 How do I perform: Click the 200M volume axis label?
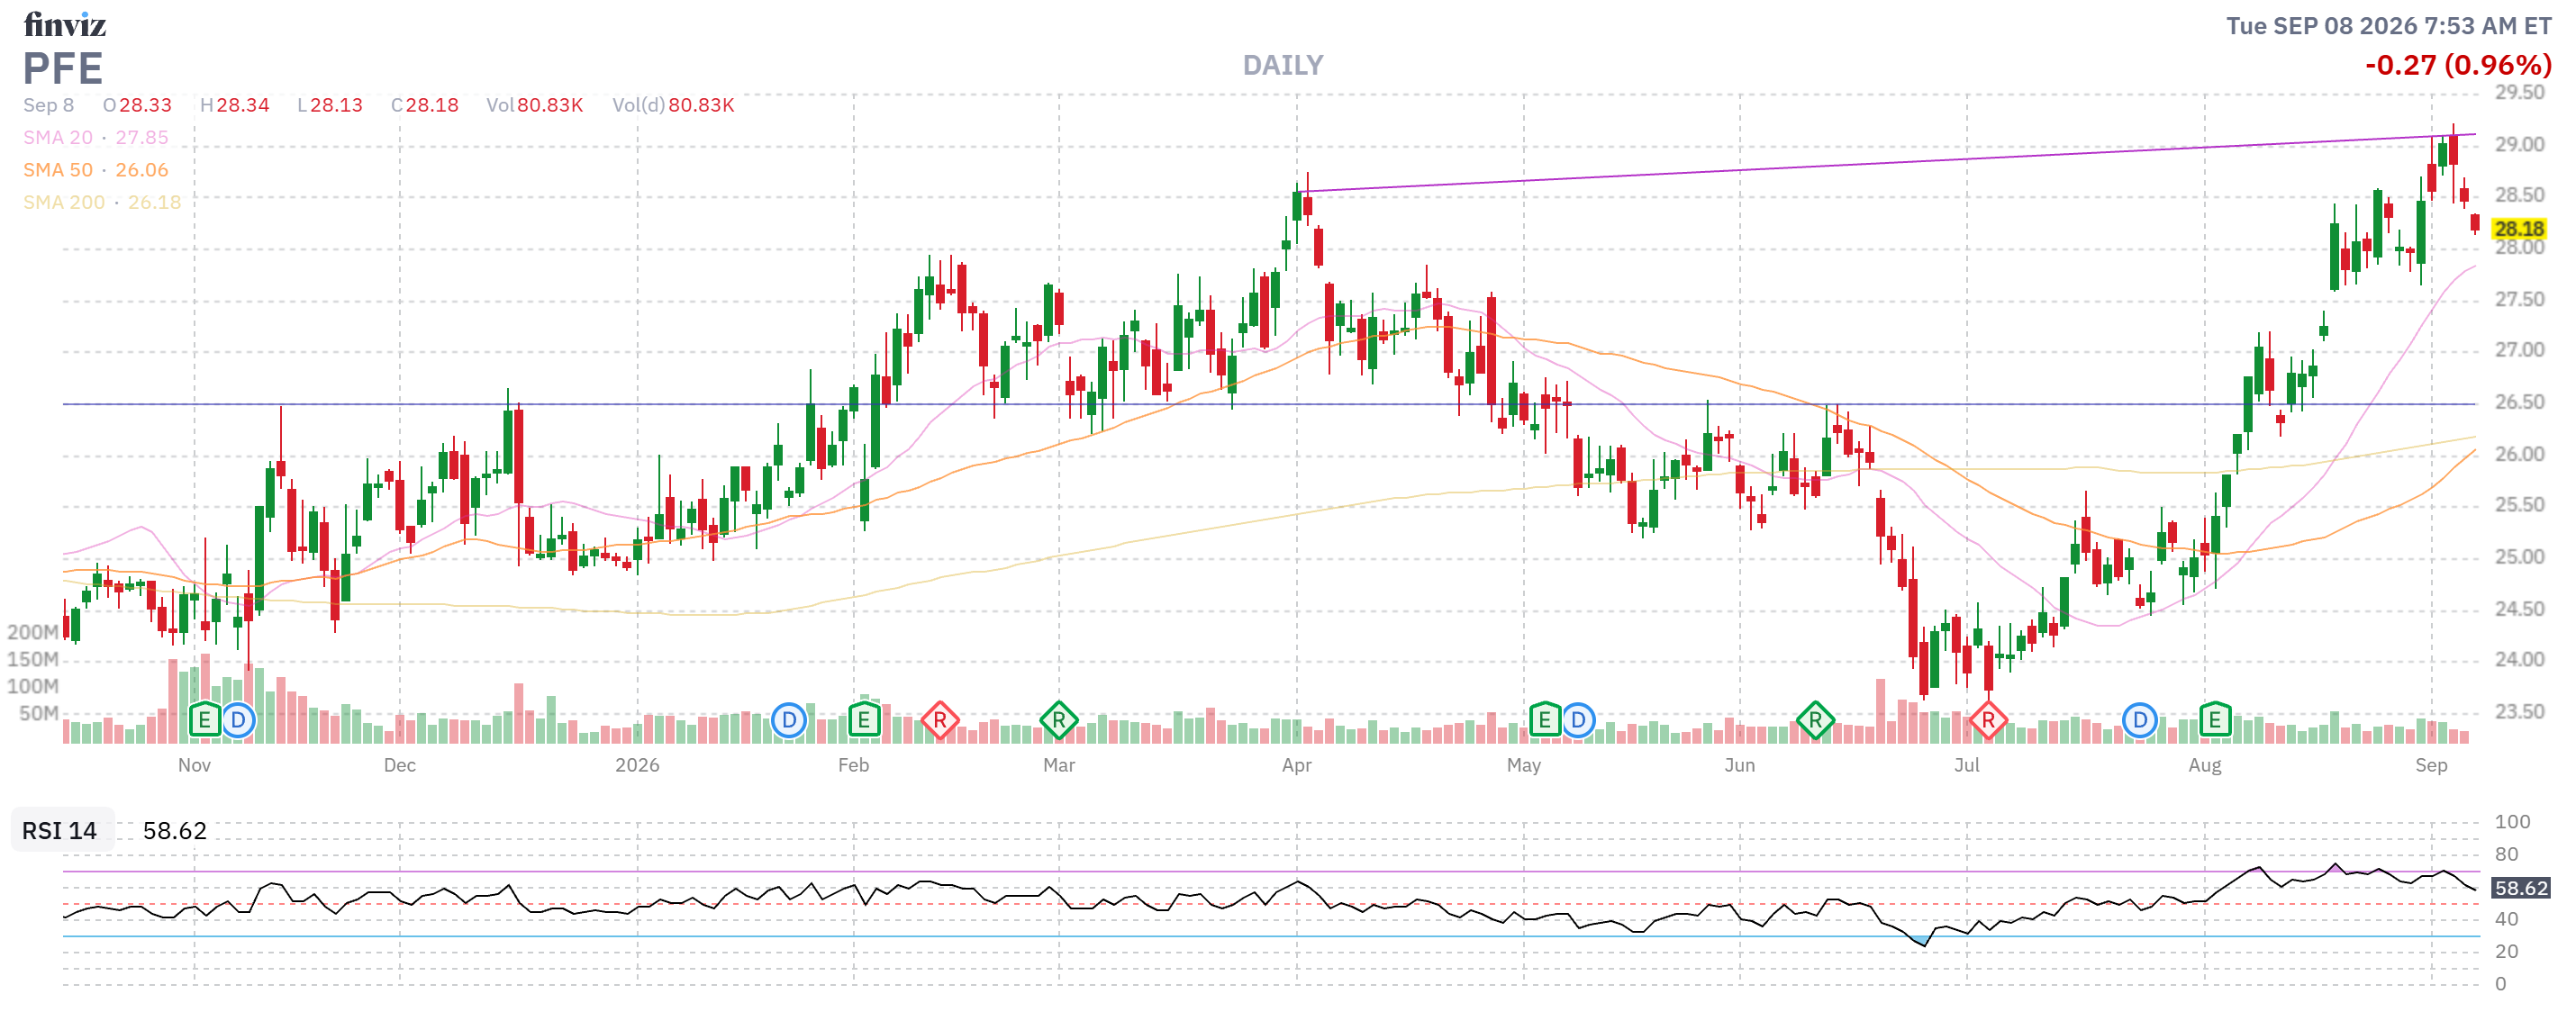33,632
